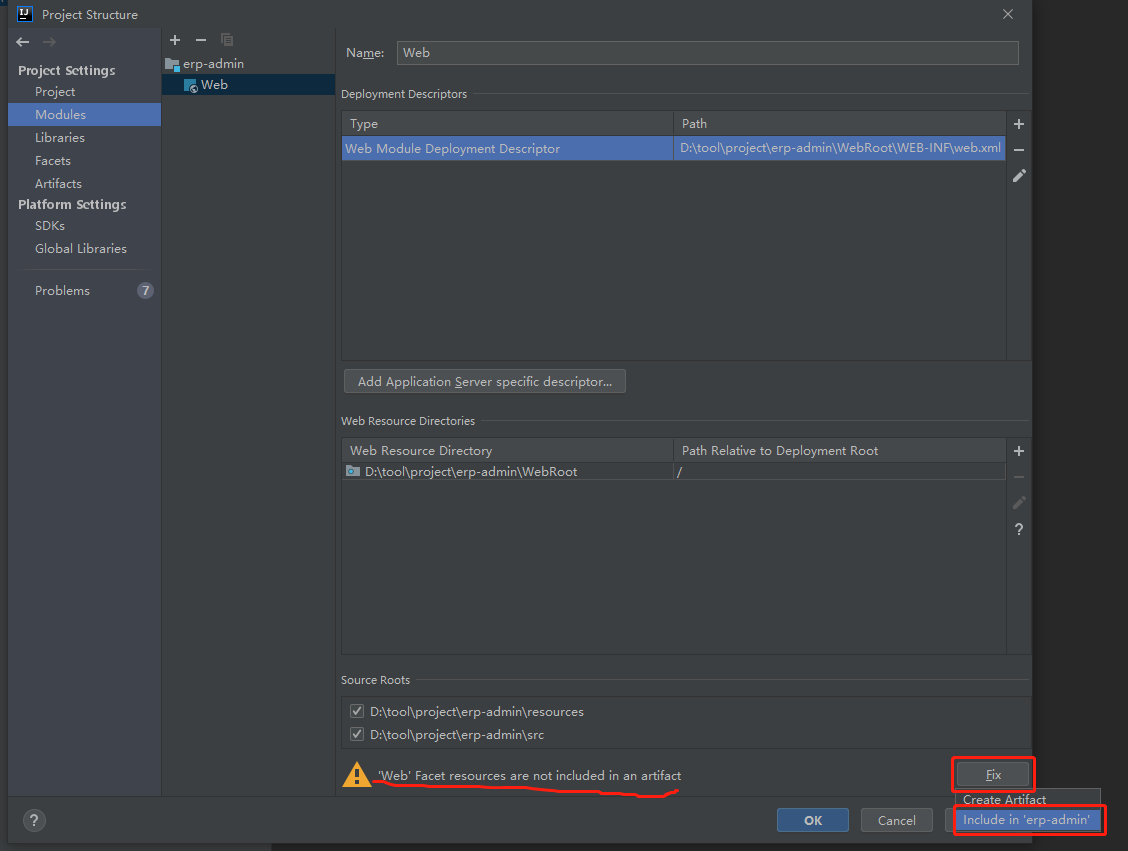This screenshot has height=851, width=1128.
Task: Toggle the erp-admin\src source root checkbox
Action: (x=357, y=734)
